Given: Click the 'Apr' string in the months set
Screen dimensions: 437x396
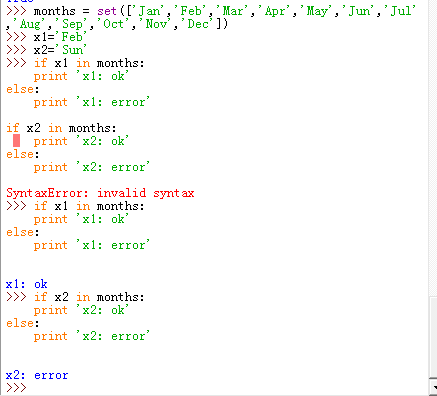Looking at the screenshot, I should tap(275, 11).
